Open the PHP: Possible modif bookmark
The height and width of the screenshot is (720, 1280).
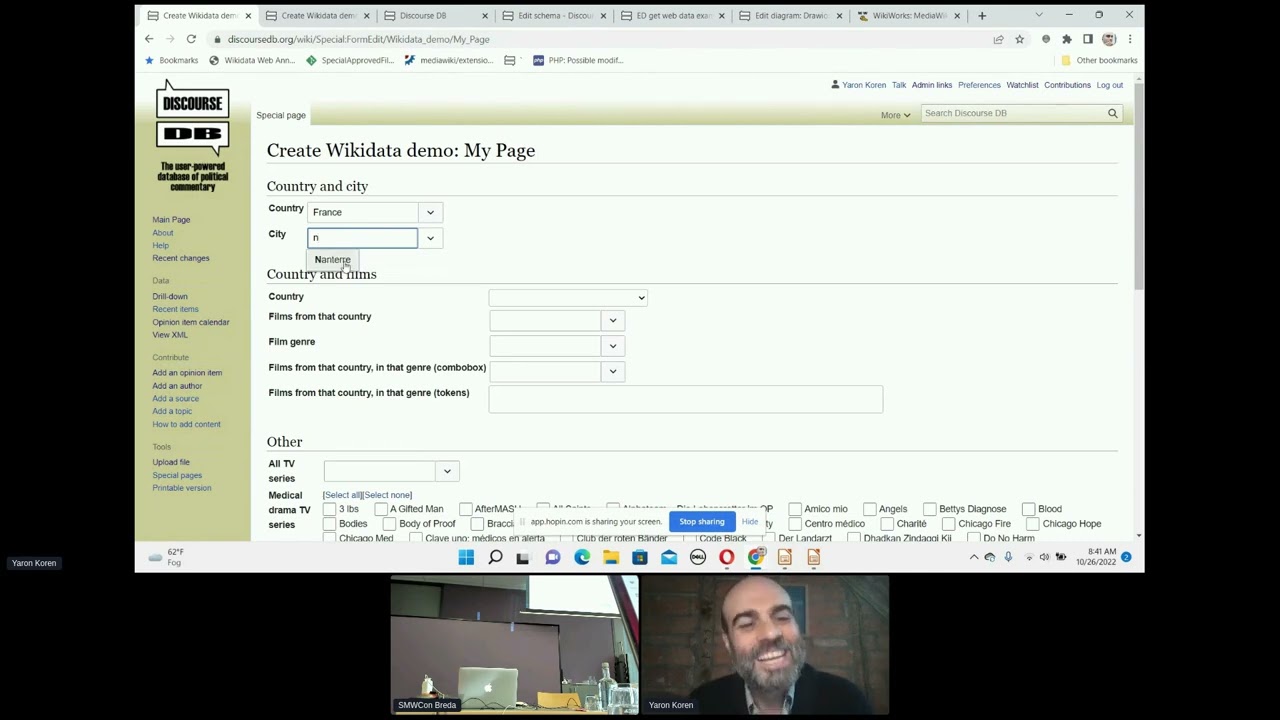[578, 60]
